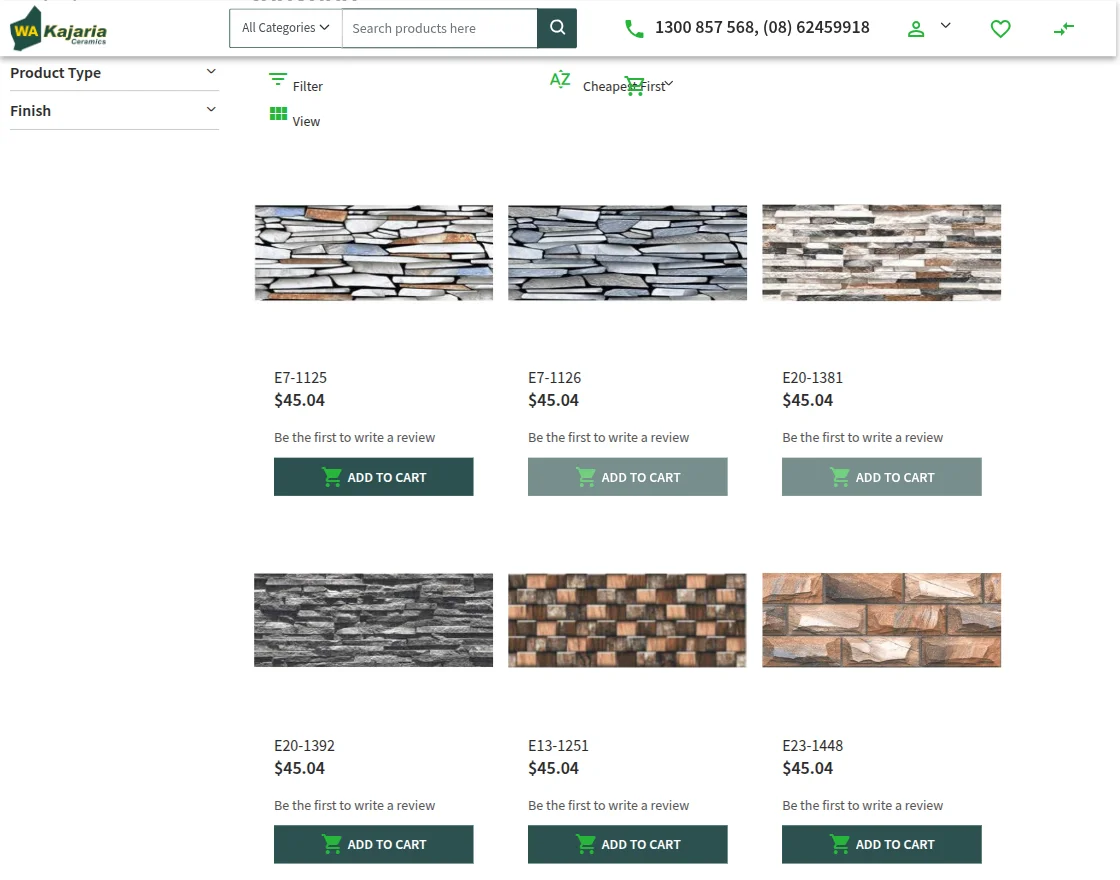Click the shopping cart icon near sort

[634, 86]
